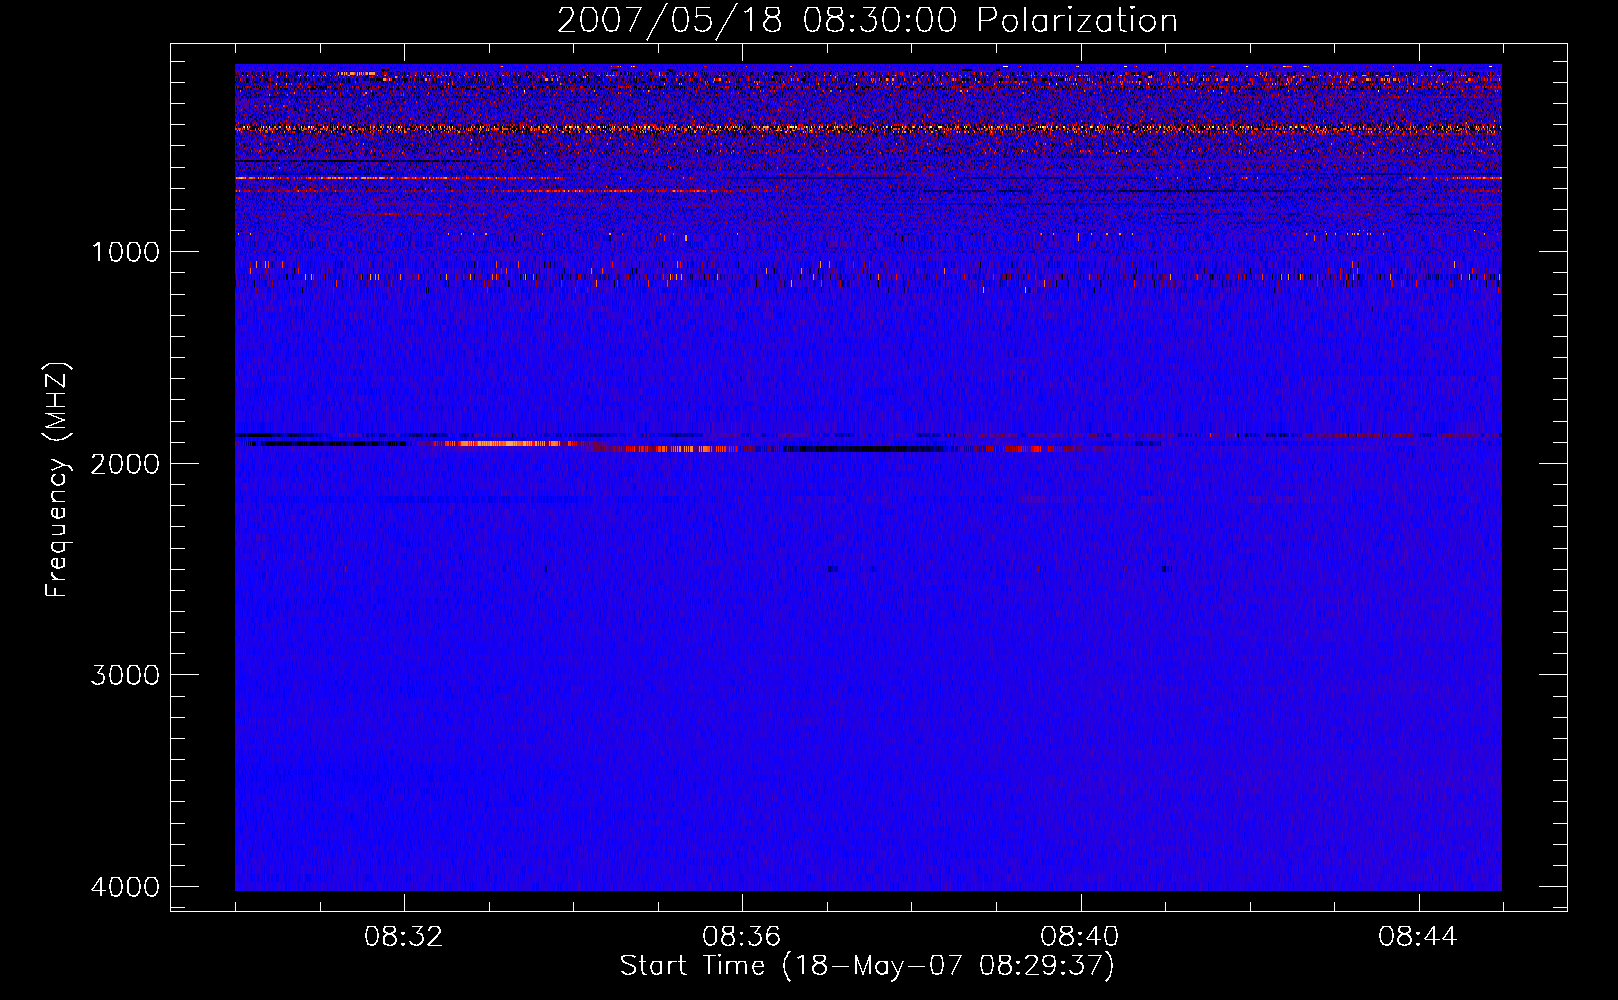Click the 2000 frequency tick label
1618x1000 pixels.
tap(125, 463)
